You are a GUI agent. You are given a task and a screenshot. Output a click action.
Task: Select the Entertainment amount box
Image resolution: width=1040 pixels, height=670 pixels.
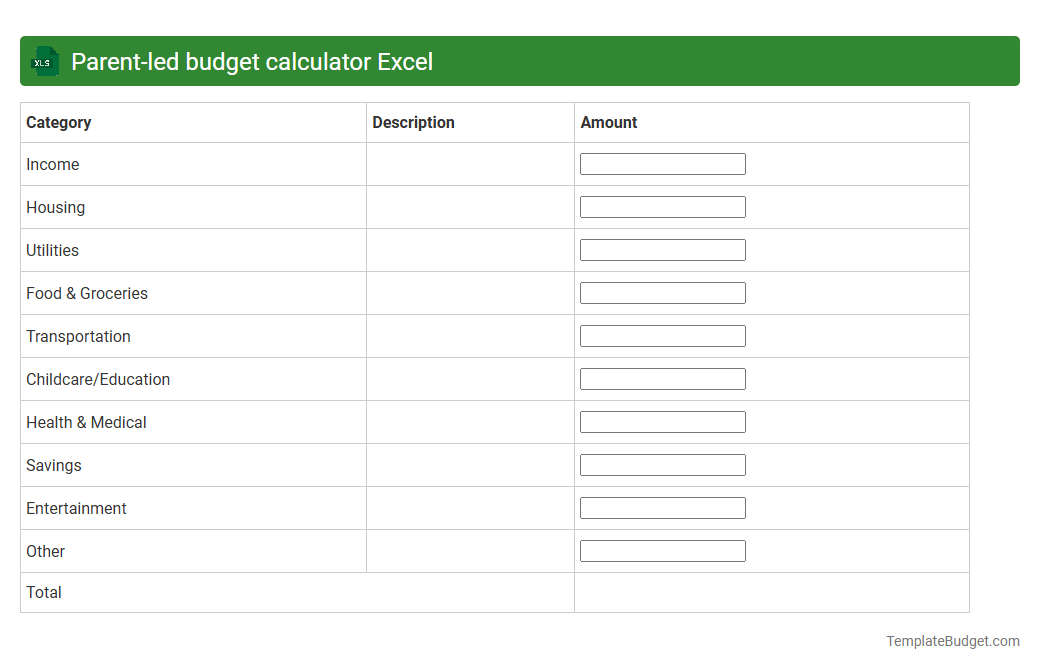coord(662,507)
